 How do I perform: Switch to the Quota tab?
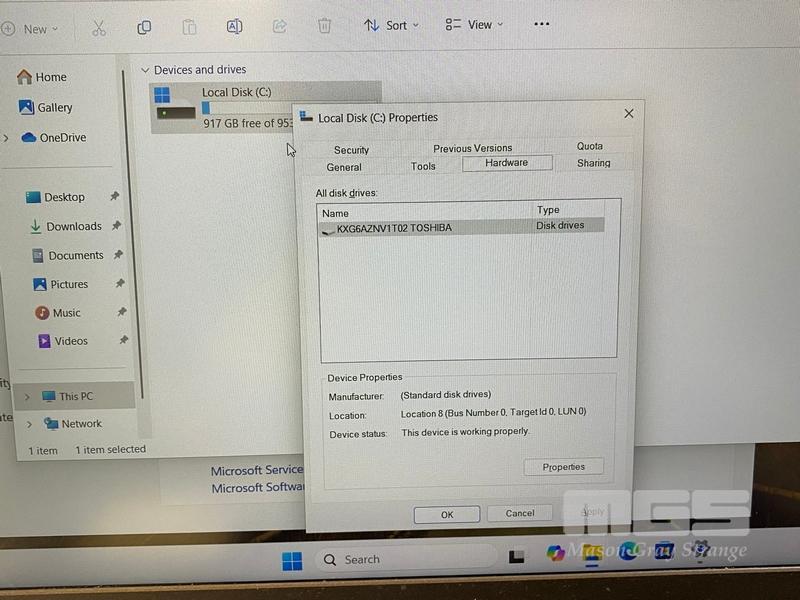(590, 146)
